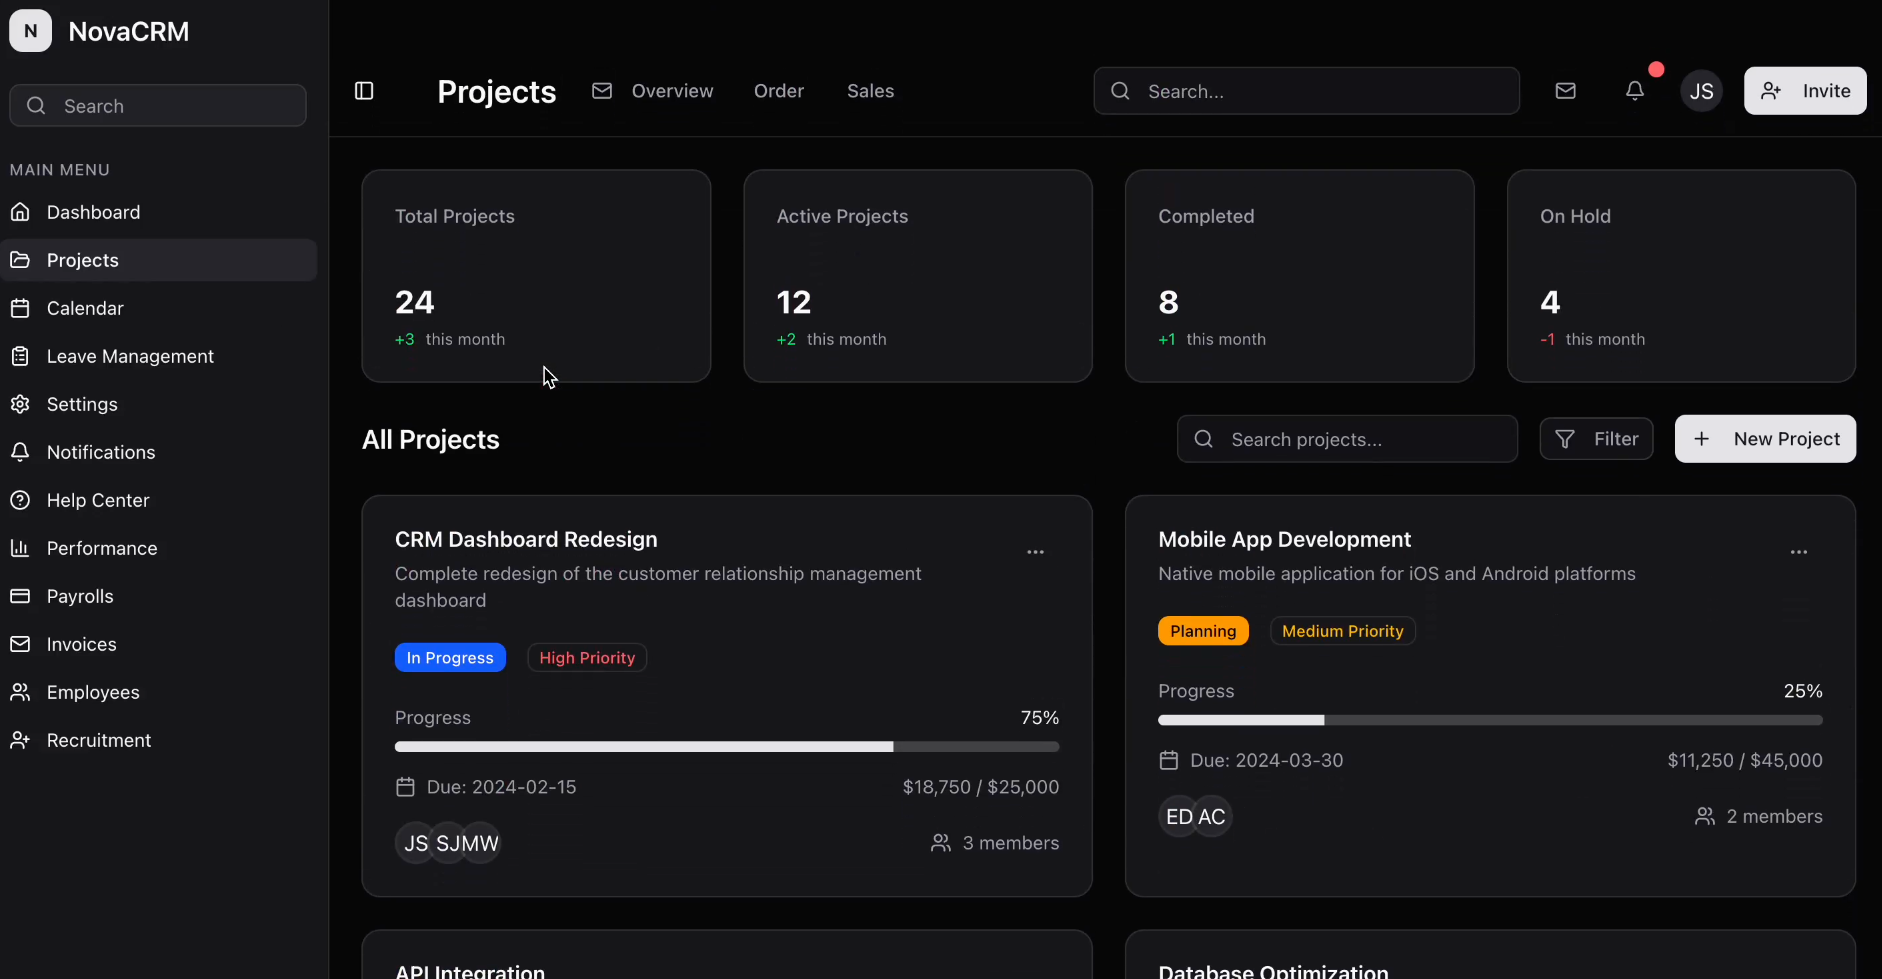The height and width of the screenshot is (979, 1882).
Task: Click the Employees people icon
Action: [x=20, y=692]
